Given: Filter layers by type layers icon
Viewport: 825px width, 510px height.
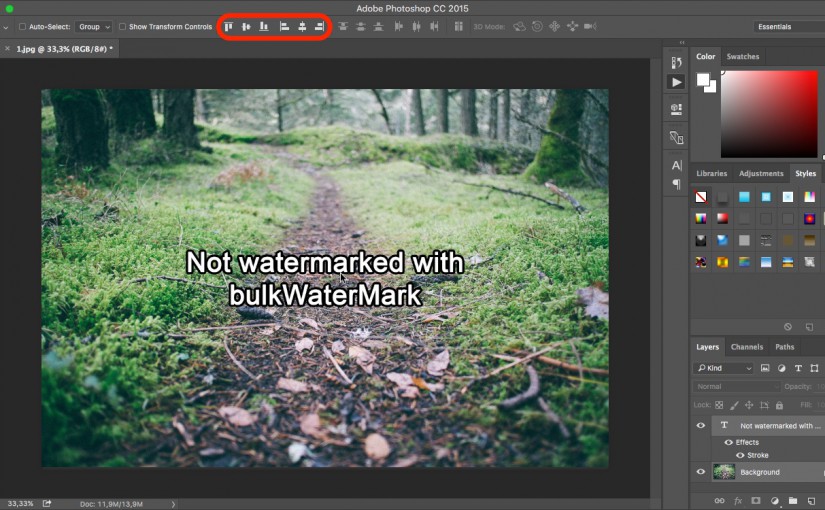Looking at the screenshot, I should pyautogui.click(x=798, y=368).
